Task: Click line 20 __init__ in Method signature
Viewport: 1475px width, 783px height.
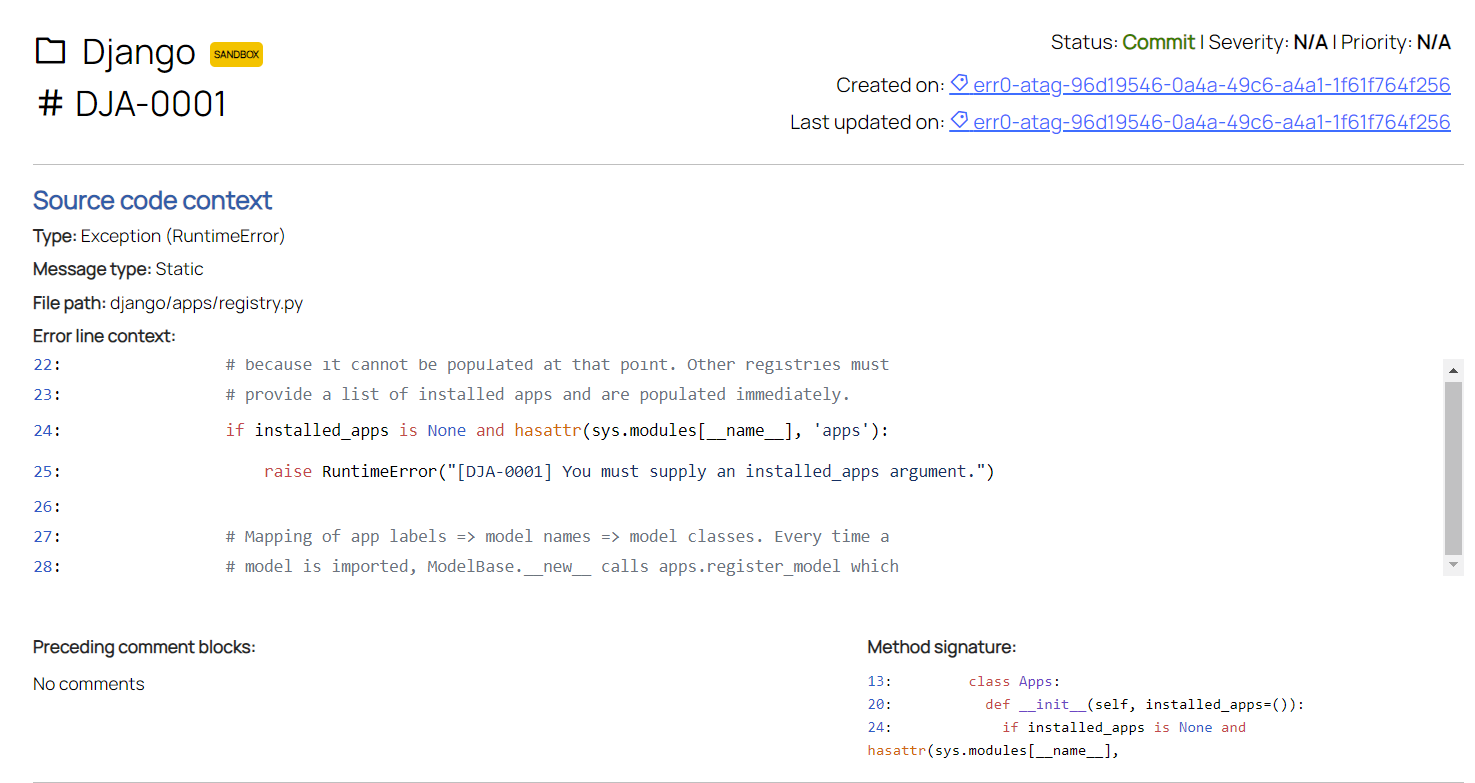Action: [1145, 704]
